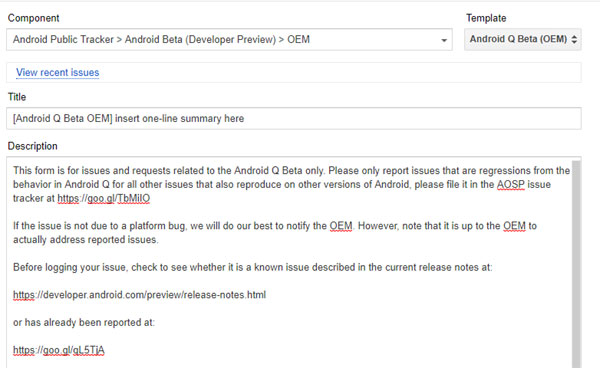The height and width of the screenshot is (368, 600).
Task: Click the Description label
Action: 33,146
